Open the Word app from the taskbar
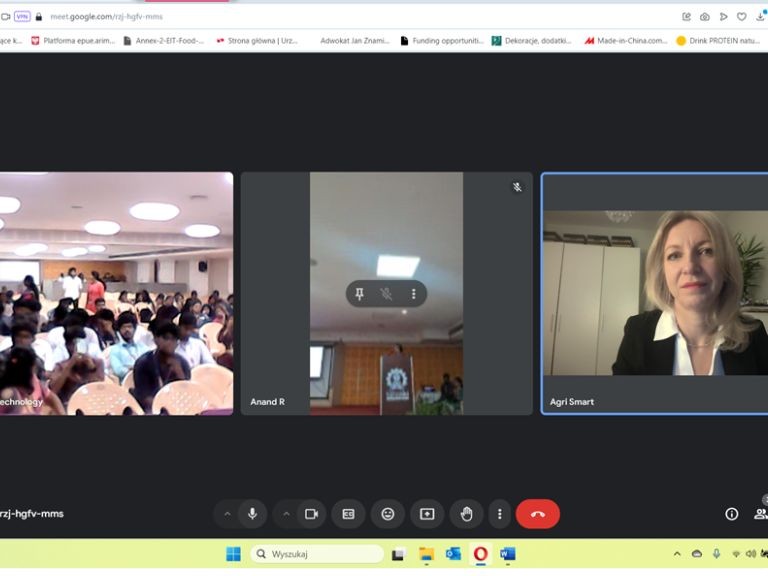The image size is (768, 576). point(508,554)
